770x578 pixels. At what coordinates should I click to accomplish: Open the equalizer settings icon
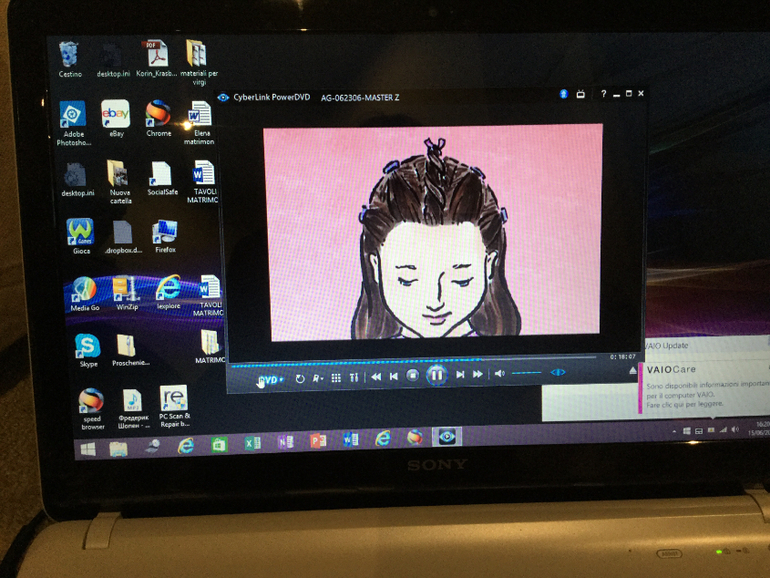pyautogui.click(x=354, y=378)
